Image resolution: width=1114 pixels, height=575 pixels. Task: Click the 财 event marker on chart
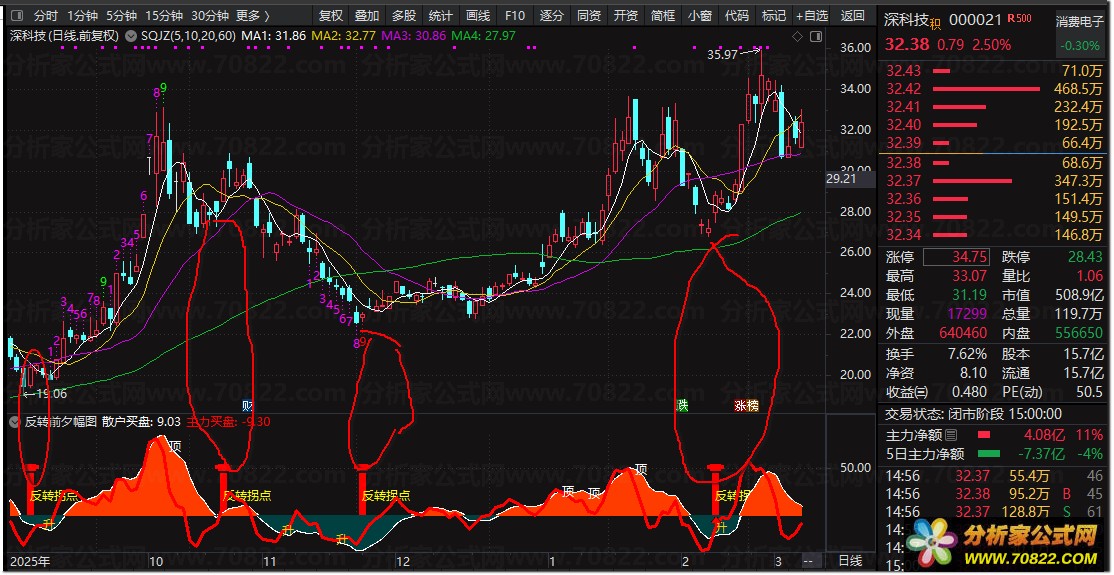pyautogui.click(x=247, y=406)
